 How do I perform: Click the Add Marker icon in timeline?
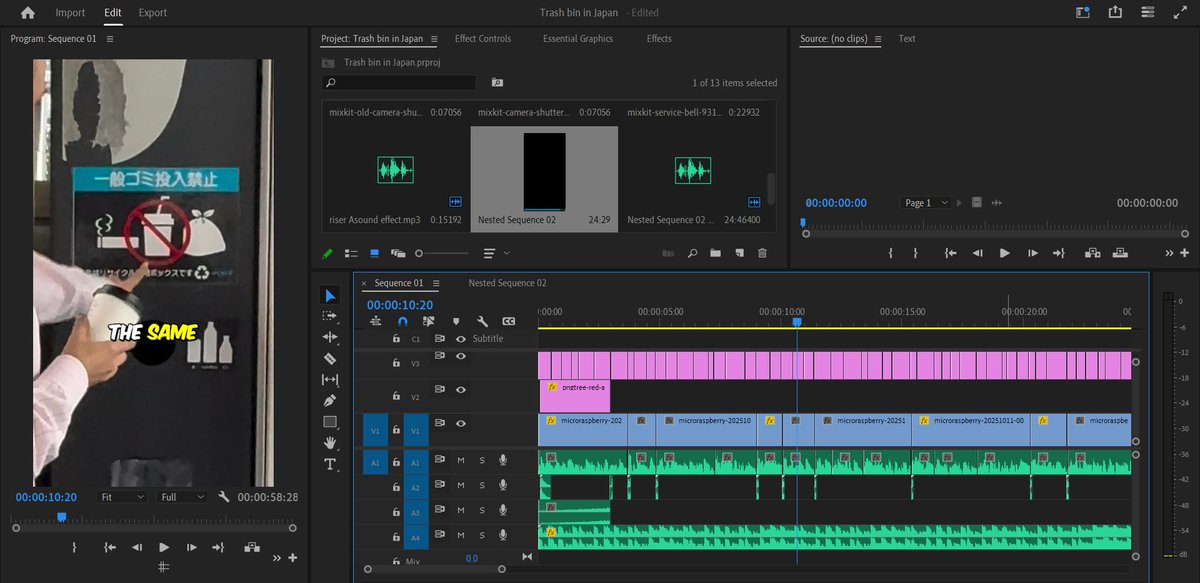coord(455,321)
